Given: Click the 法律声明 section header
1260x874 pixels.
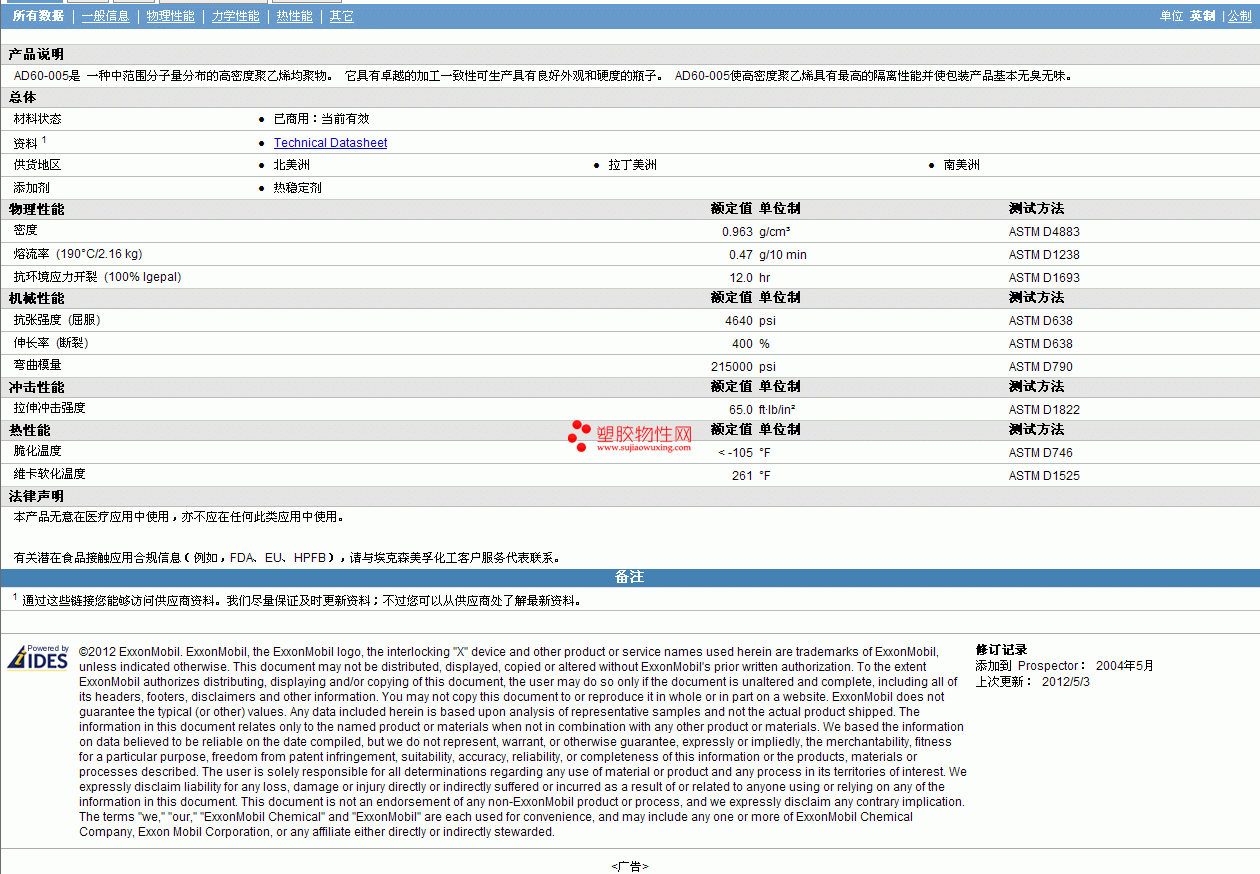Looking at the screenshot, I should (36, 496).
